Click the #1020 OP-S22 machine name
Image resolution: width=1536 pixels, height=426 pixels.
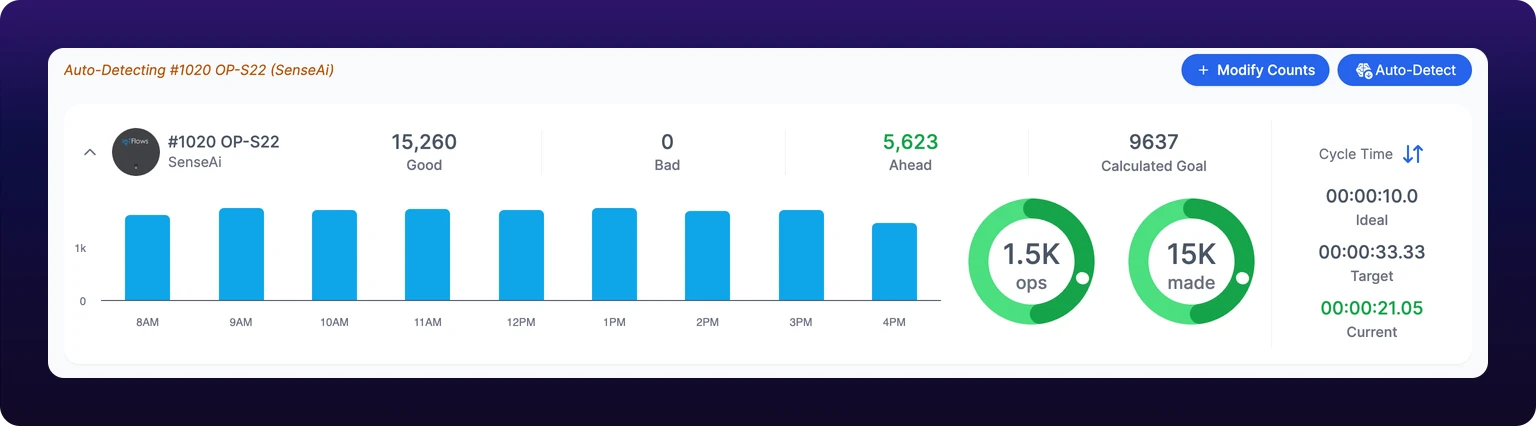223,142
